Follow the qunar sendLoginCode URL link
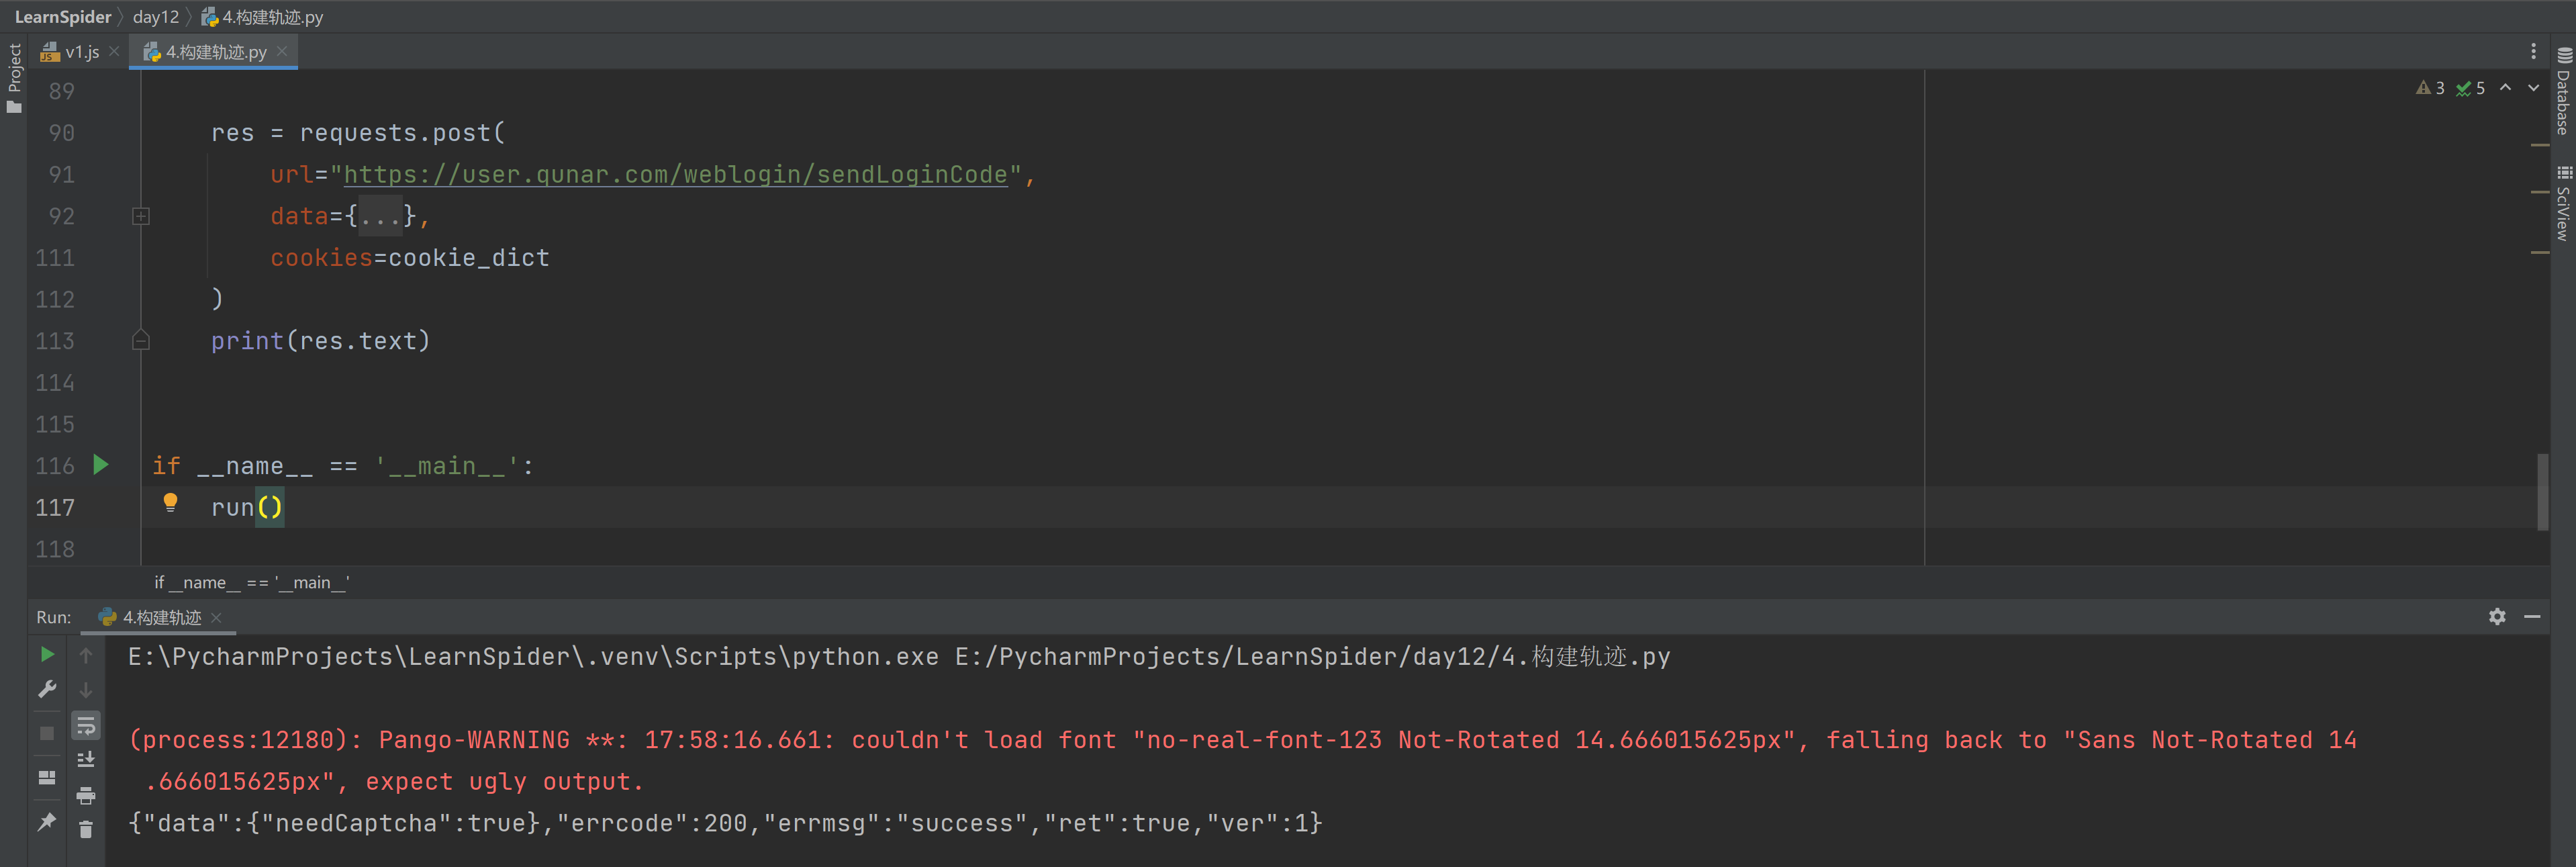This screenshot has width=2576, height=867. (675, 175)
